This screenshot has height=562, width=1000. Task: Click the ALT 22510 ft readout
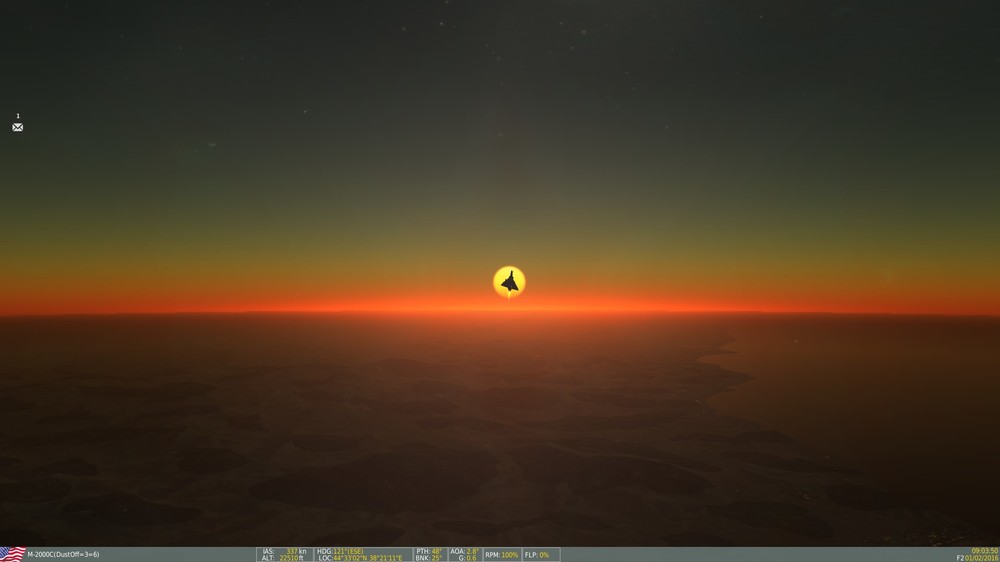pos(284,558)
